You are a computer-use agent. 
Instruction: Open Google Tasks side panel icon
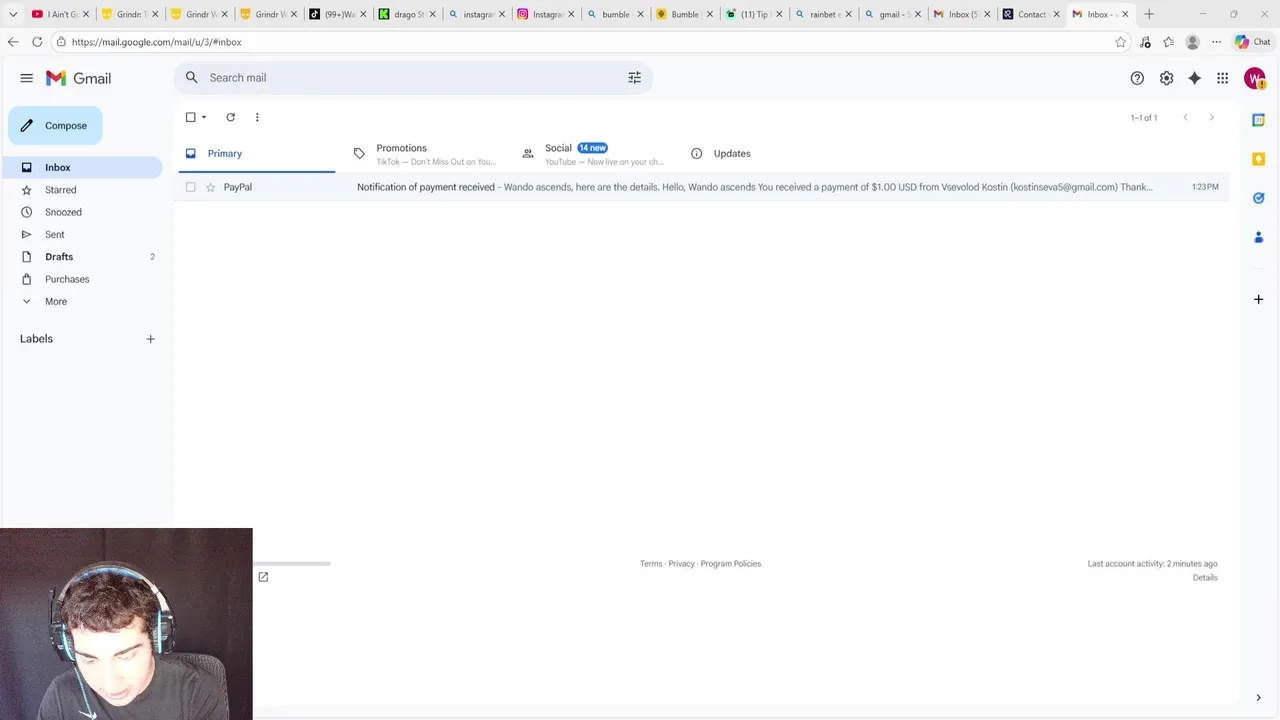click(1259, 198)
